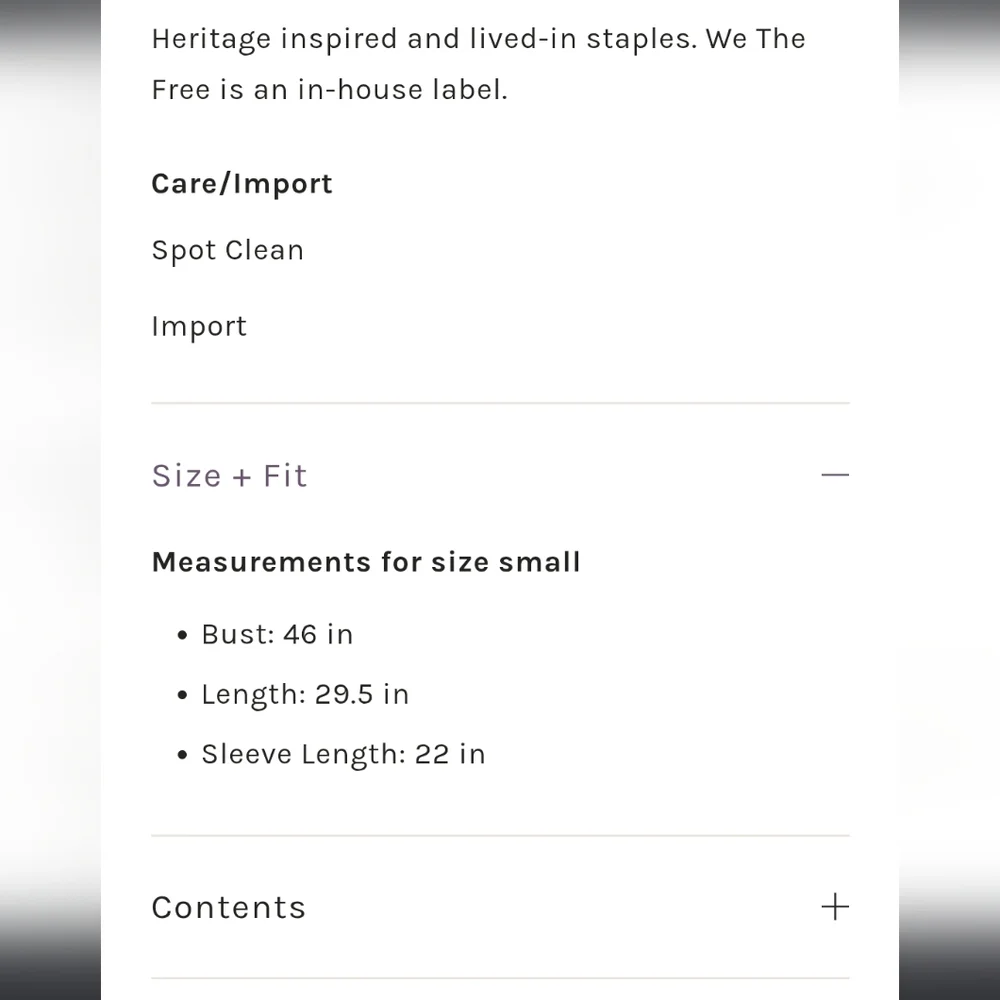Select the Bust: 46 in measurement

point(277,635)
